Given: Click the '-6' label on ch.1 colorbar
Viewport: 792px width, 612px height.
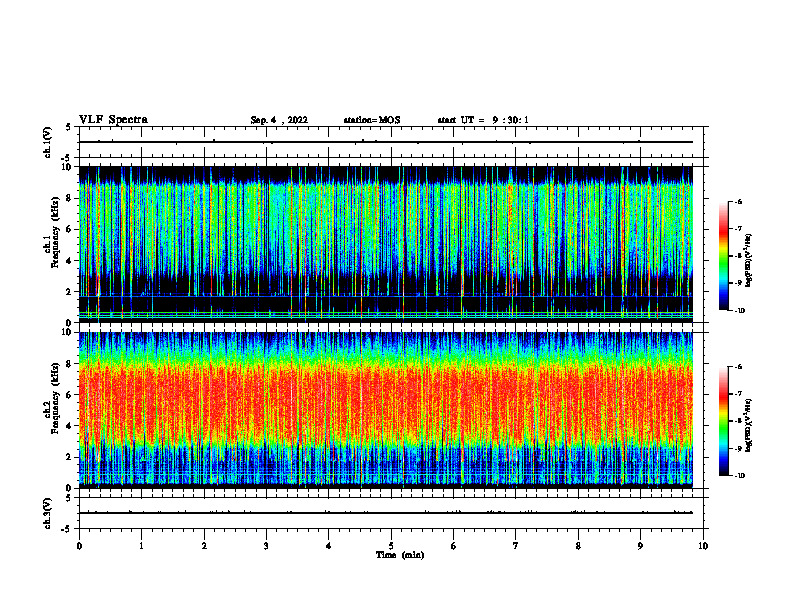Looking at the screenshot, I should tap(738, 202).
